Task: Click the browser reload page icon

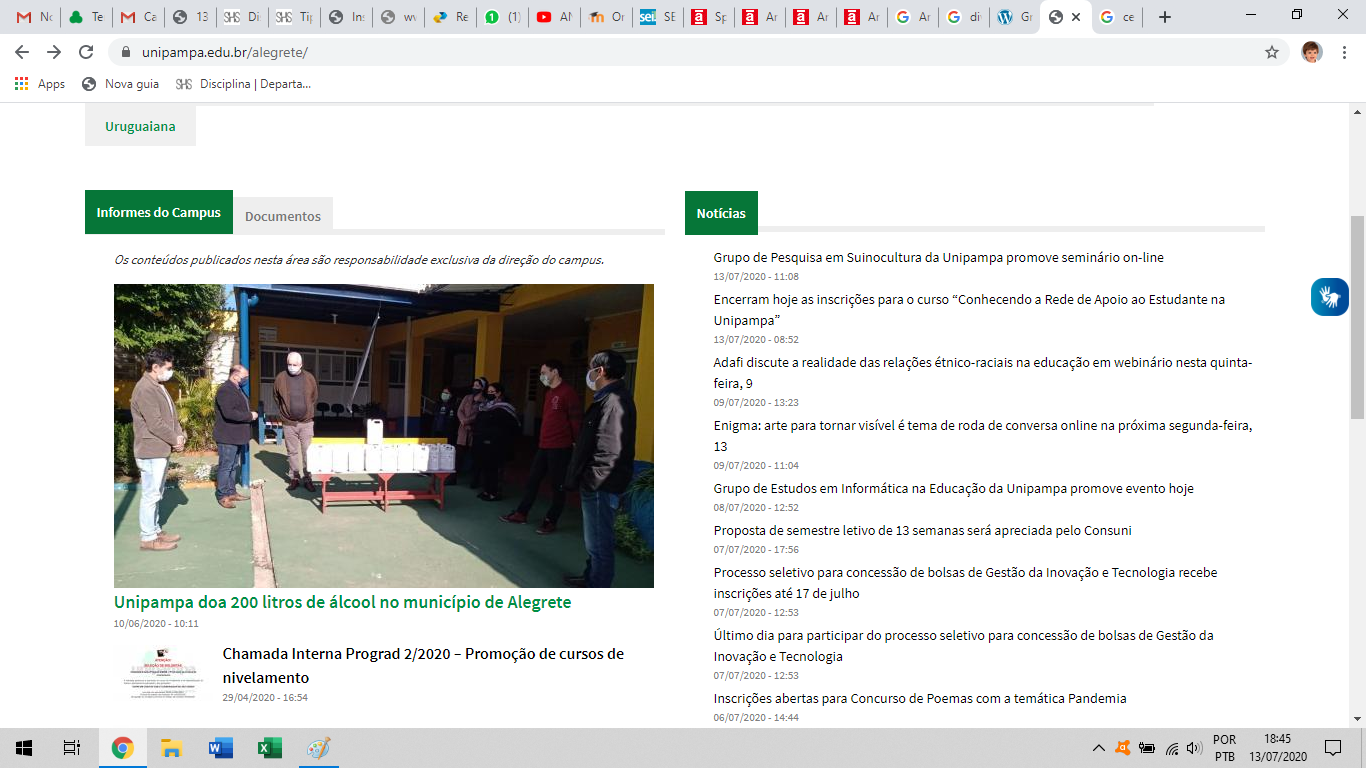Action: [x=86, y=52]
